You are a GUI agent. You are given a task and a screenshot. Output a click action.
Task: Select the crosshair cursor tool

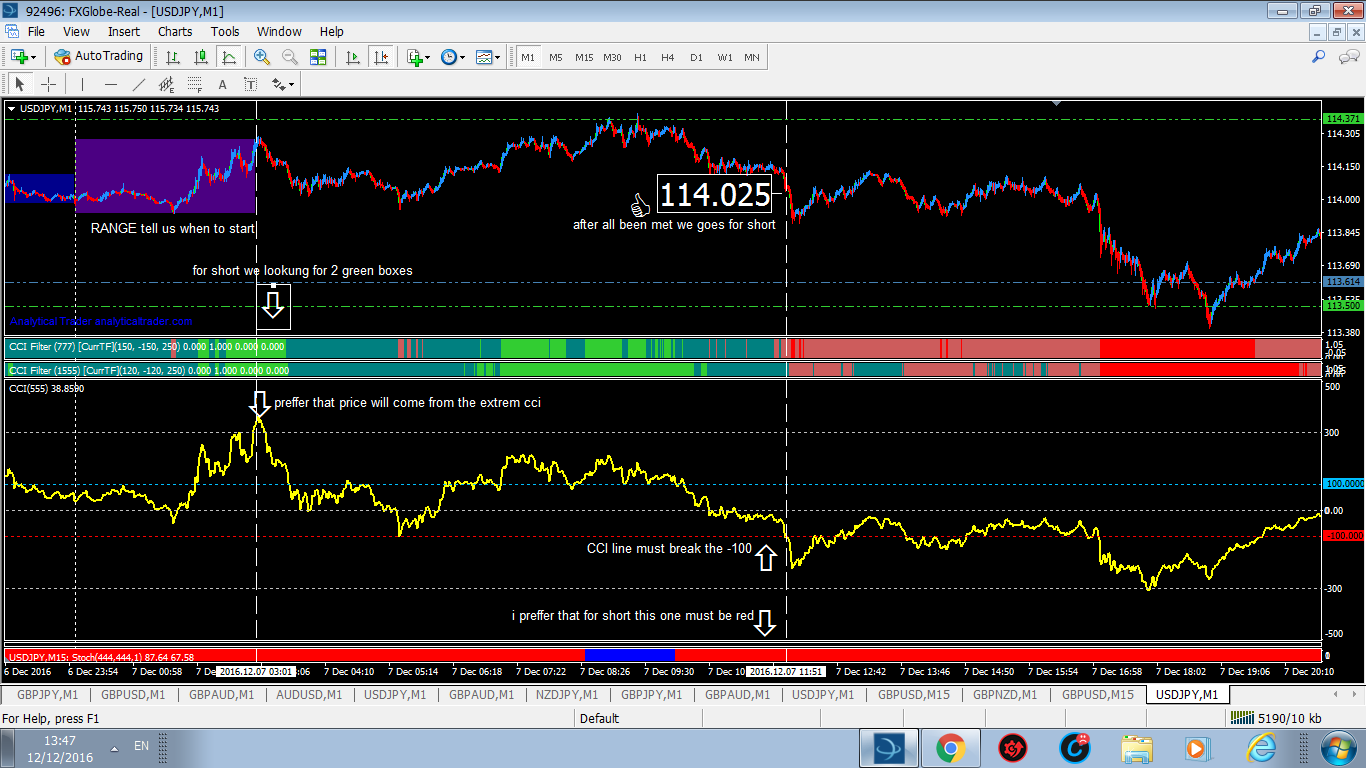[47, 84]
